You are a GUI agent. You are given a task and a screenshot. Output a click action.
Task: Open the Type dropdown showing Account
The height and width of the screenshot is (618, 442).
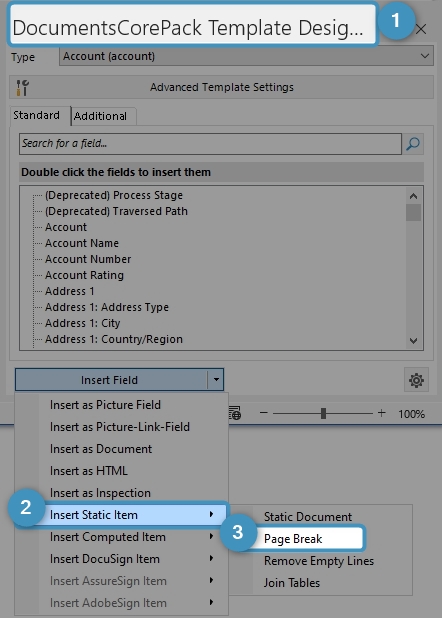[x=246, y=56]
